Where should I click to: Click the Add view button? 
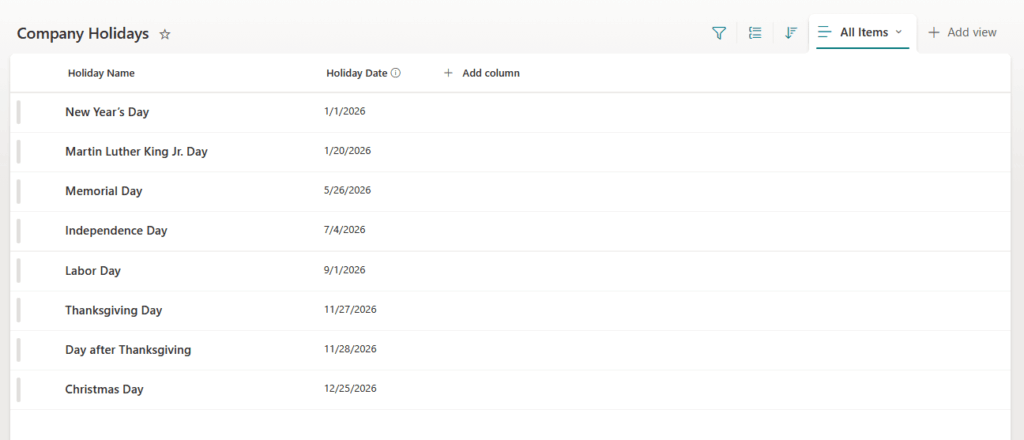tap(962, 32)
